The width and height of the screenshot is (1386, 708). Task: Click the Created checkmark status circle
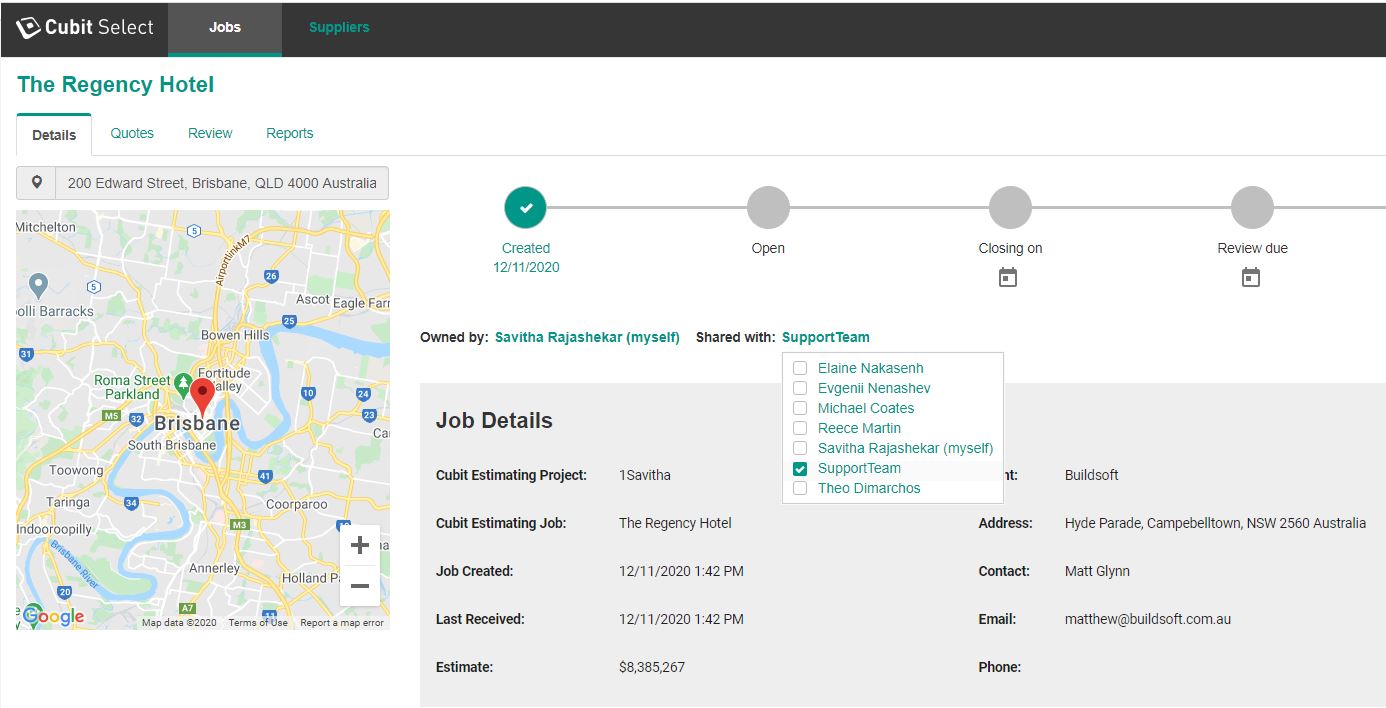tap(526, 208)
